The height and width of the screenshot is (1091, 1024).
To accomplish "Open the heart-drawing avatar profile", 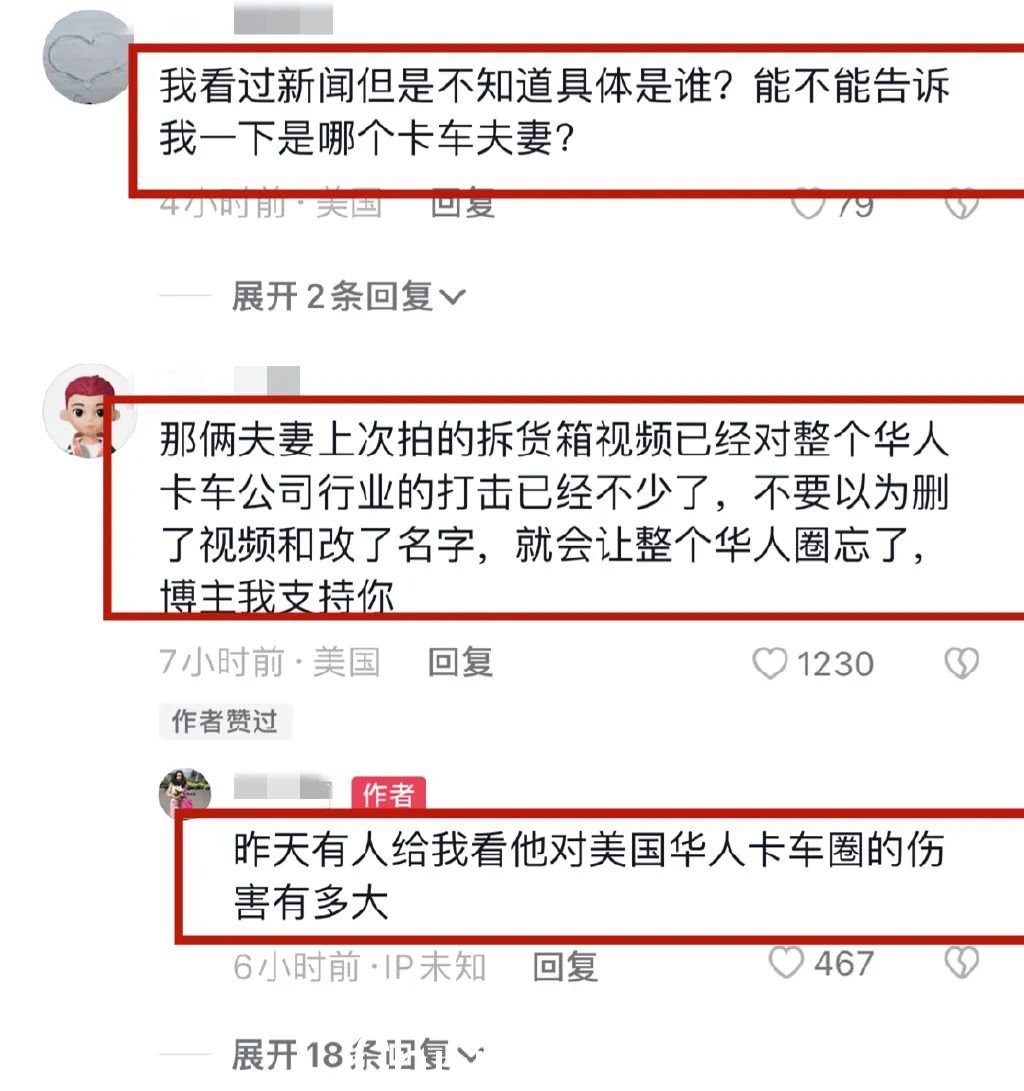I will (x=88, y=57).
